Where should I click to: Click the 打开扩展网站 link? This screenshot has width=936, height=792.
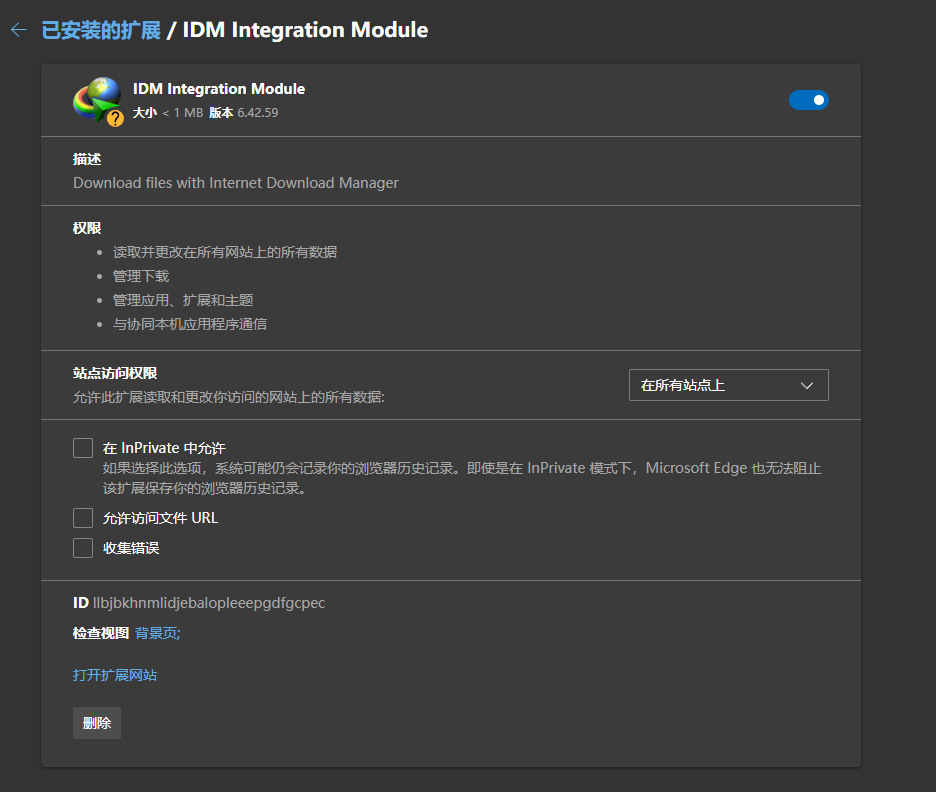[115, 675]
